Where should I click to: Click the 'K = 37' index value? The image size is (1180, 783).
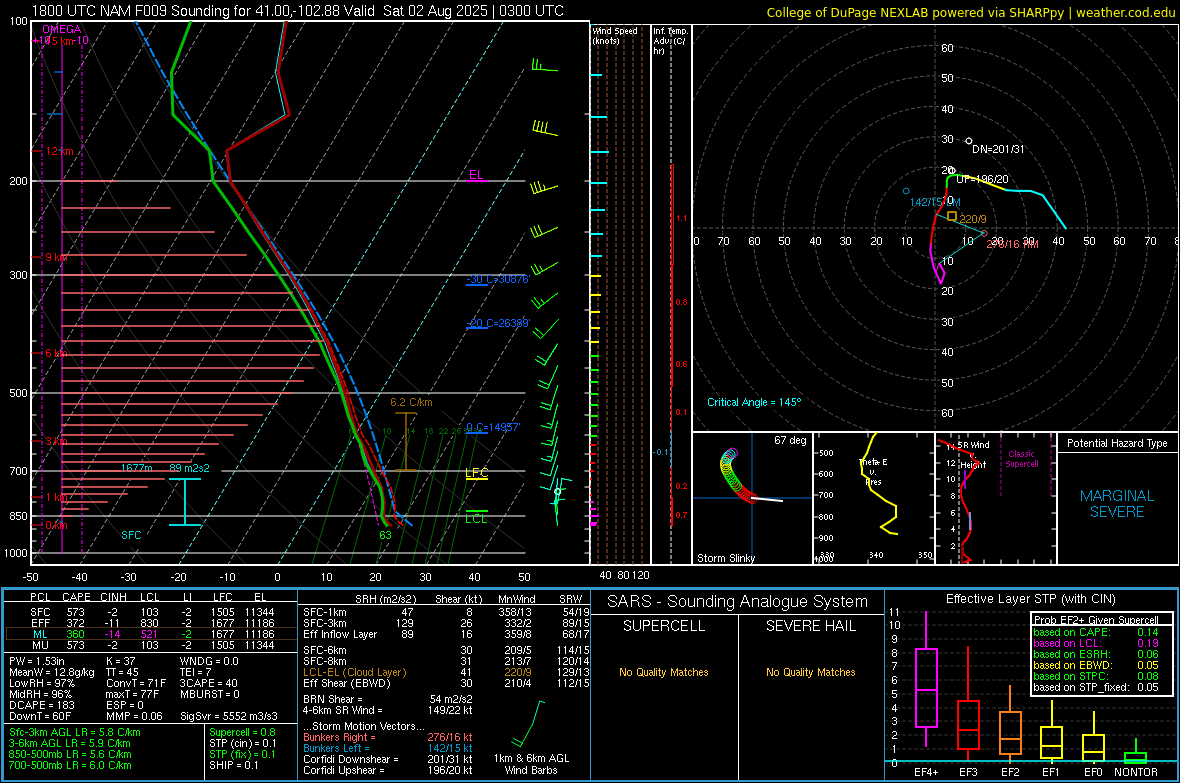pyautogui.click(x=120, y=661)
